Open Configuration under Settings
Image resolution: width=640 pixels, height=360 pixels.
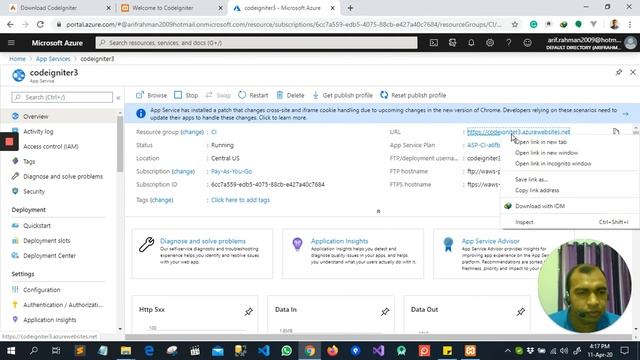41,290
